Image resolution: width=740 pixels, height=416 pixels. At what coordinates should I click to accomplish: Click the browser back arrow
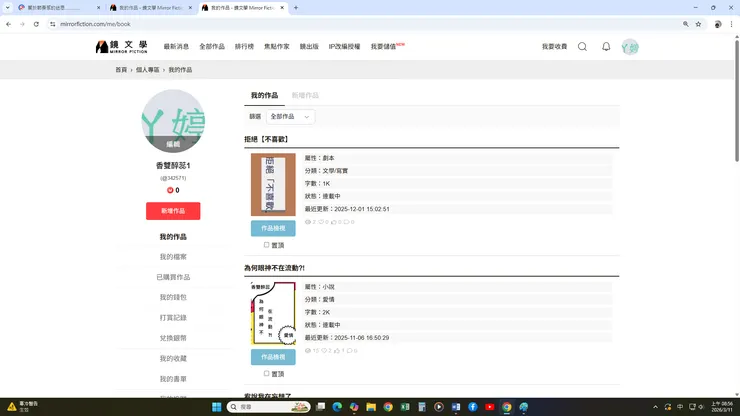coord(8,24)
